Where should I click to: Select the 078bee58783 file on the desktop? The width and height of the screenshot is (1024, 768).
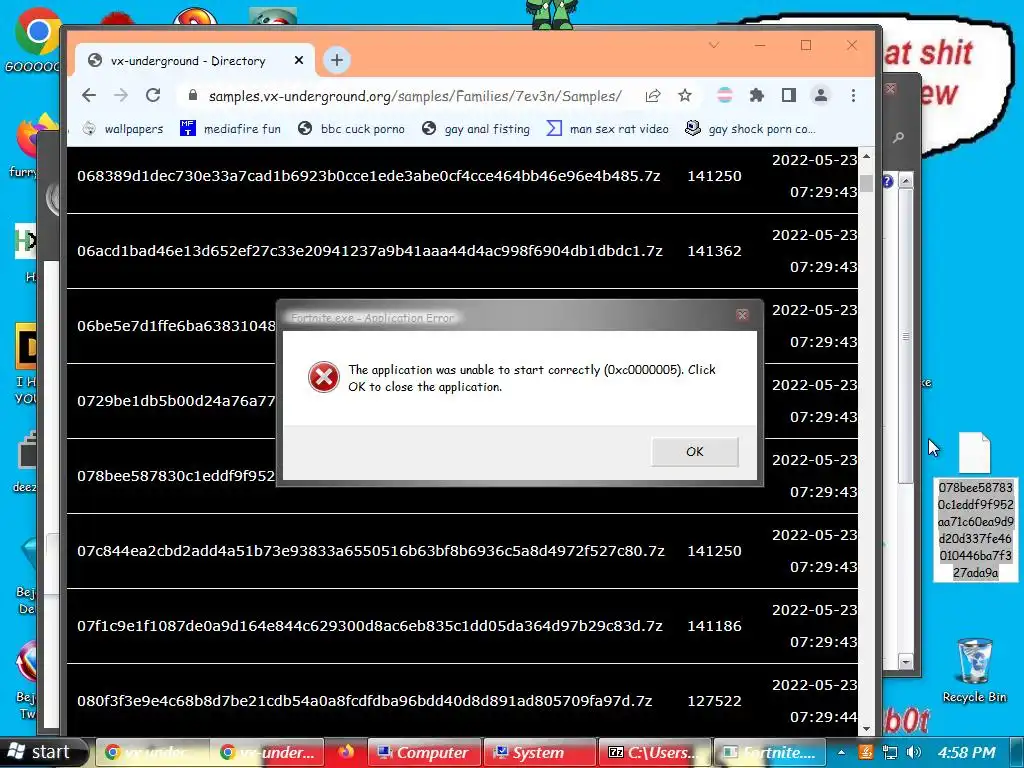click(x=974, y=506)
